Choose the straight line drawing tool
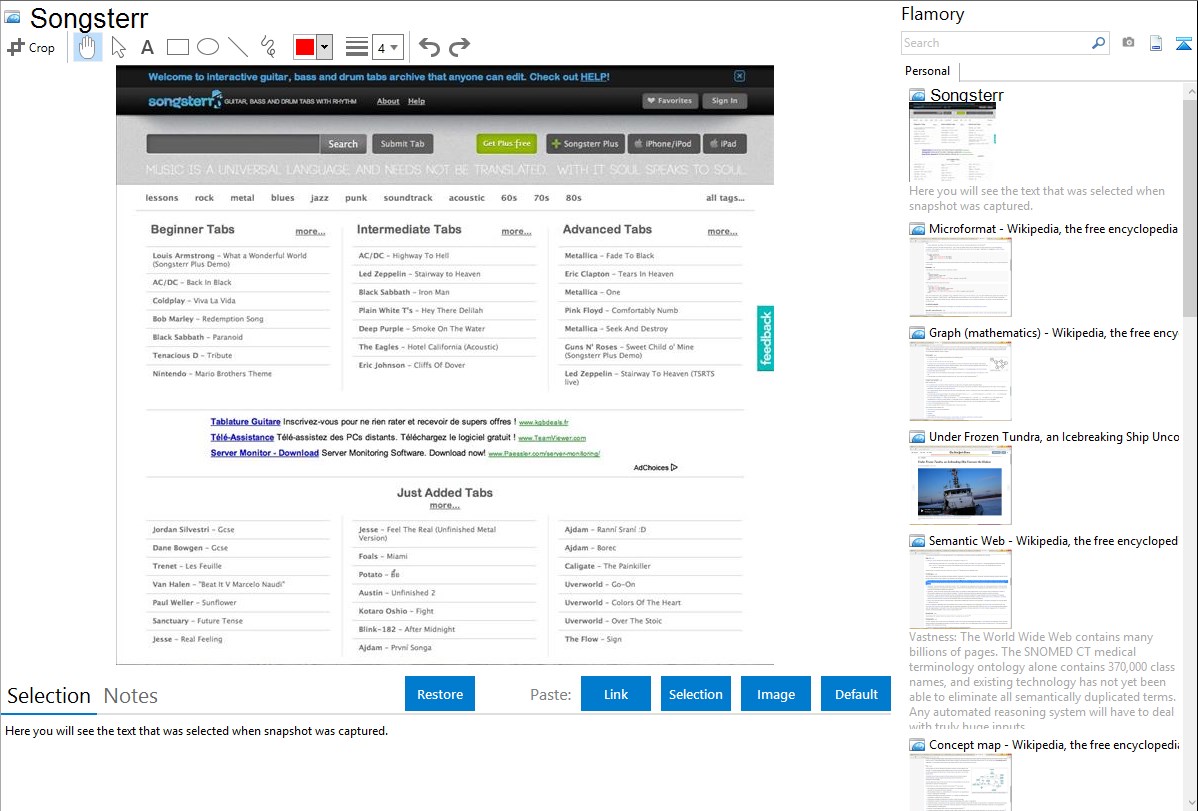The height and width of the screenshot is (811, 1198). (238, 47)
